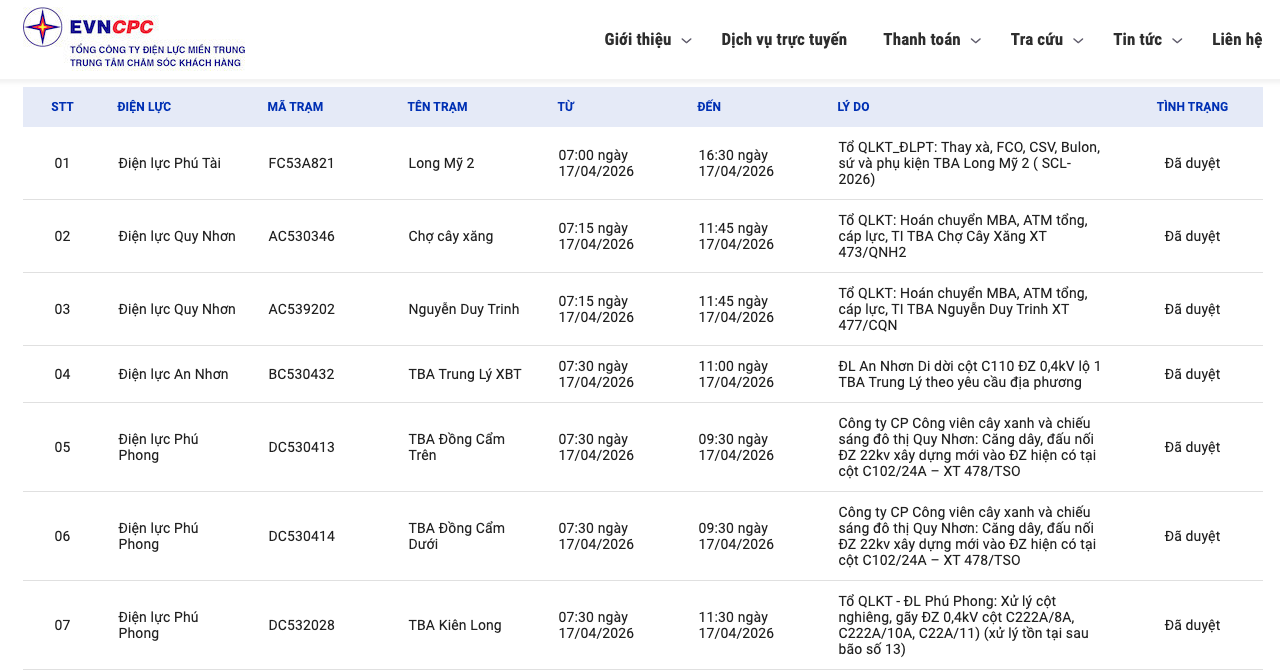Select station code FC53A821

[301, 163]
